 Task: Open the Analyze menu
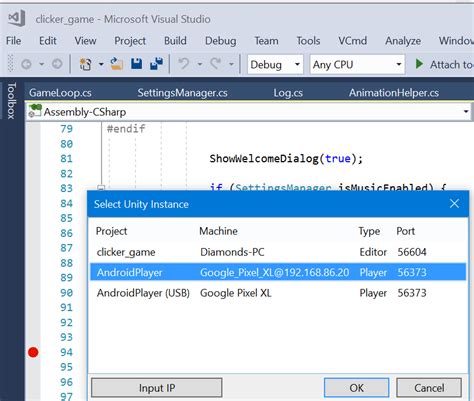click(403, 41)
